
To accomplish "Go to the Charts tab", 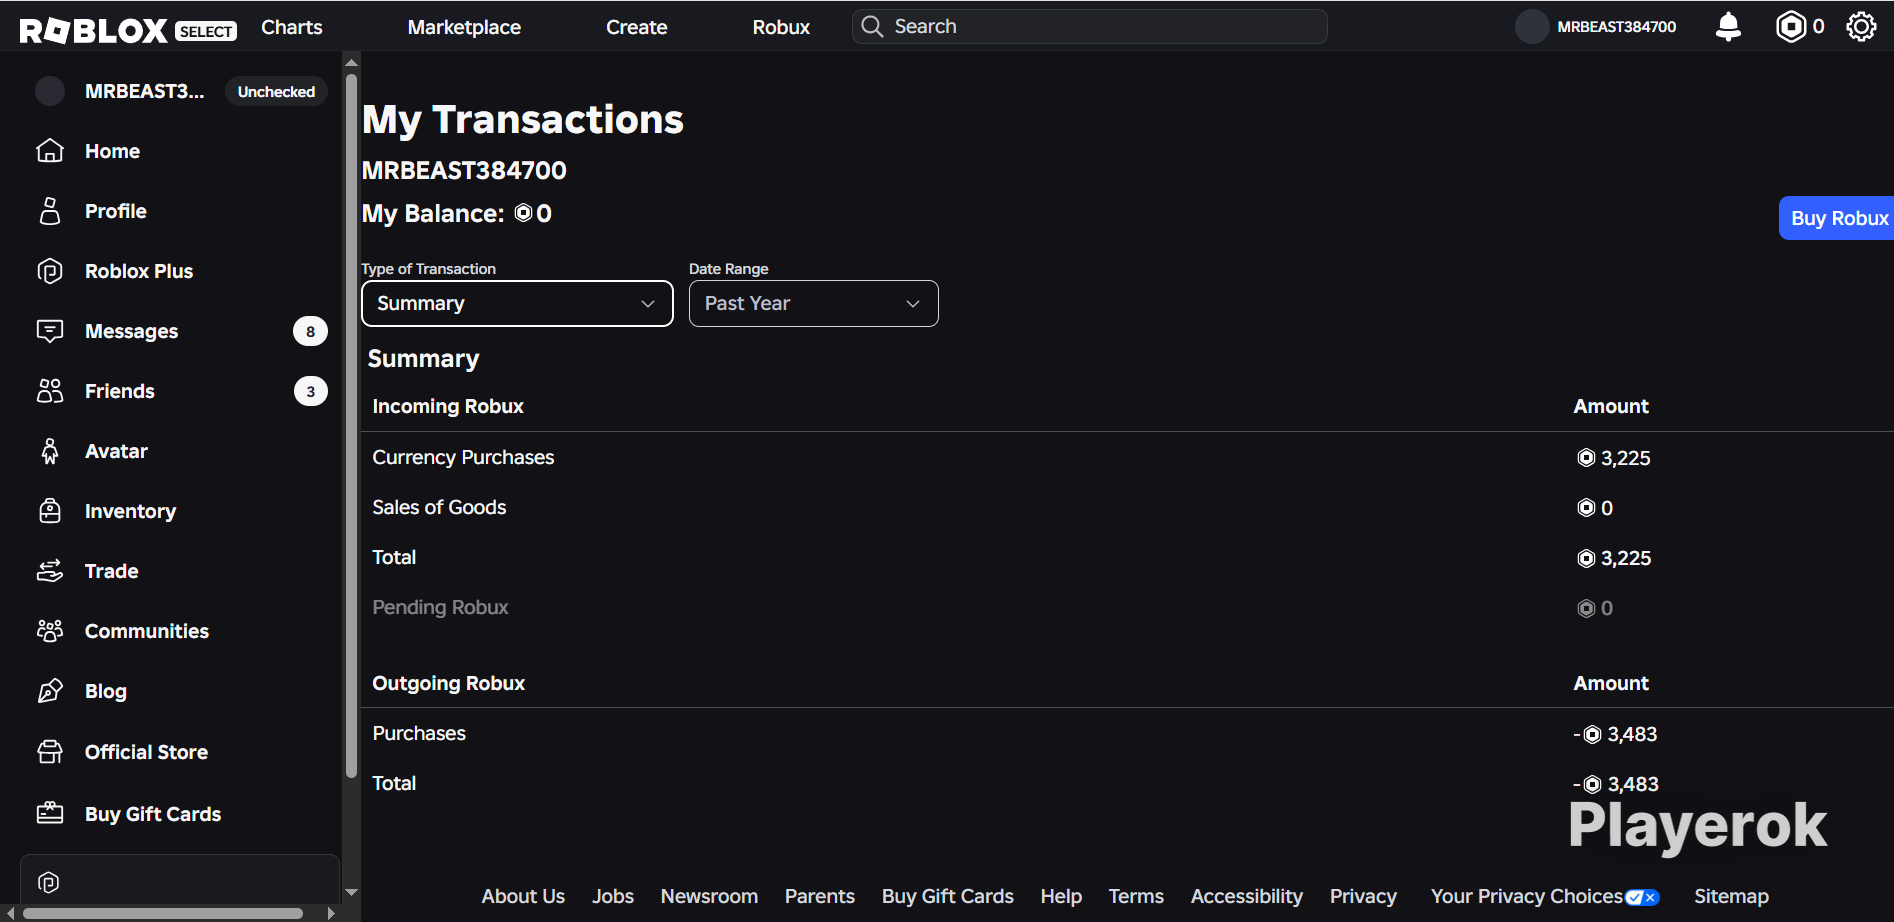I will coord(292,27).
